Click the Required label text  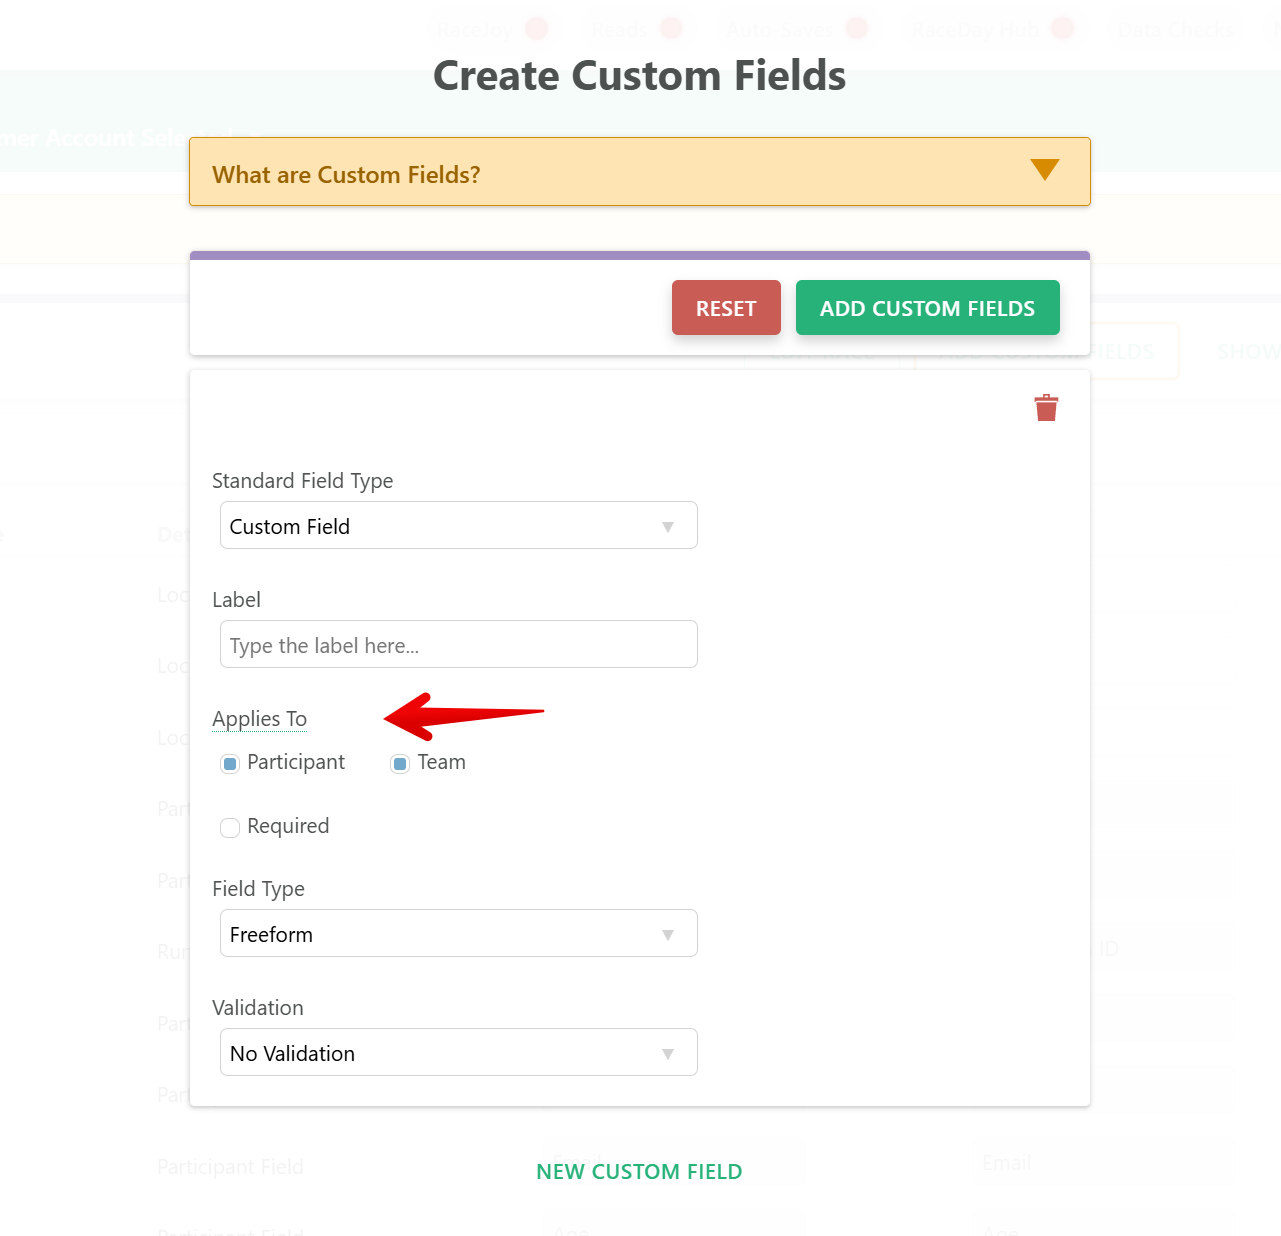288,826
